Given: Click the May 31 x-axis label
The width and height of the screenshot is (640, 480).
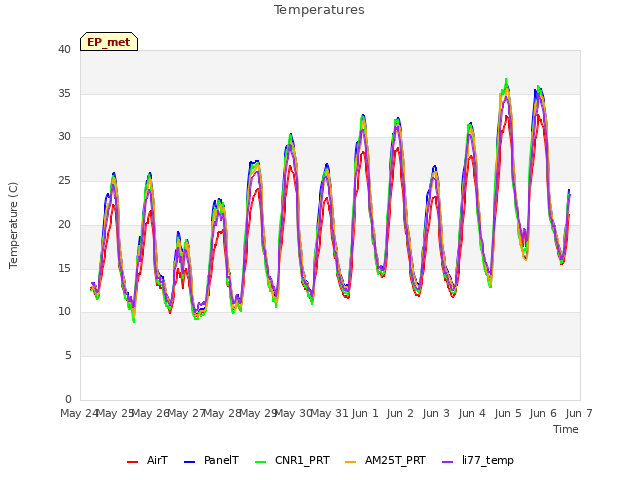Looking at the screenshot, I should coord(329,413).
